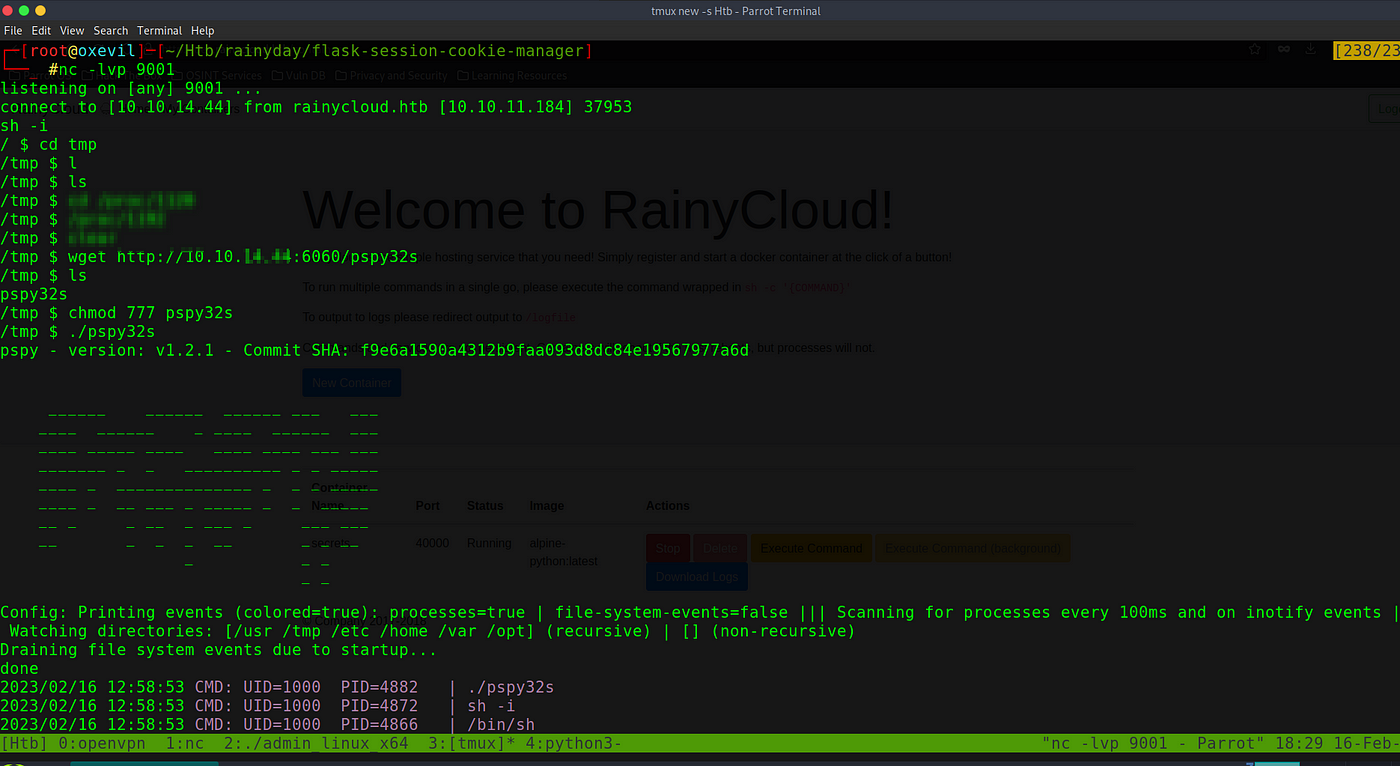Click the red close window dot
This screenshot has width=1400, height=766.
tap(10, 10)
